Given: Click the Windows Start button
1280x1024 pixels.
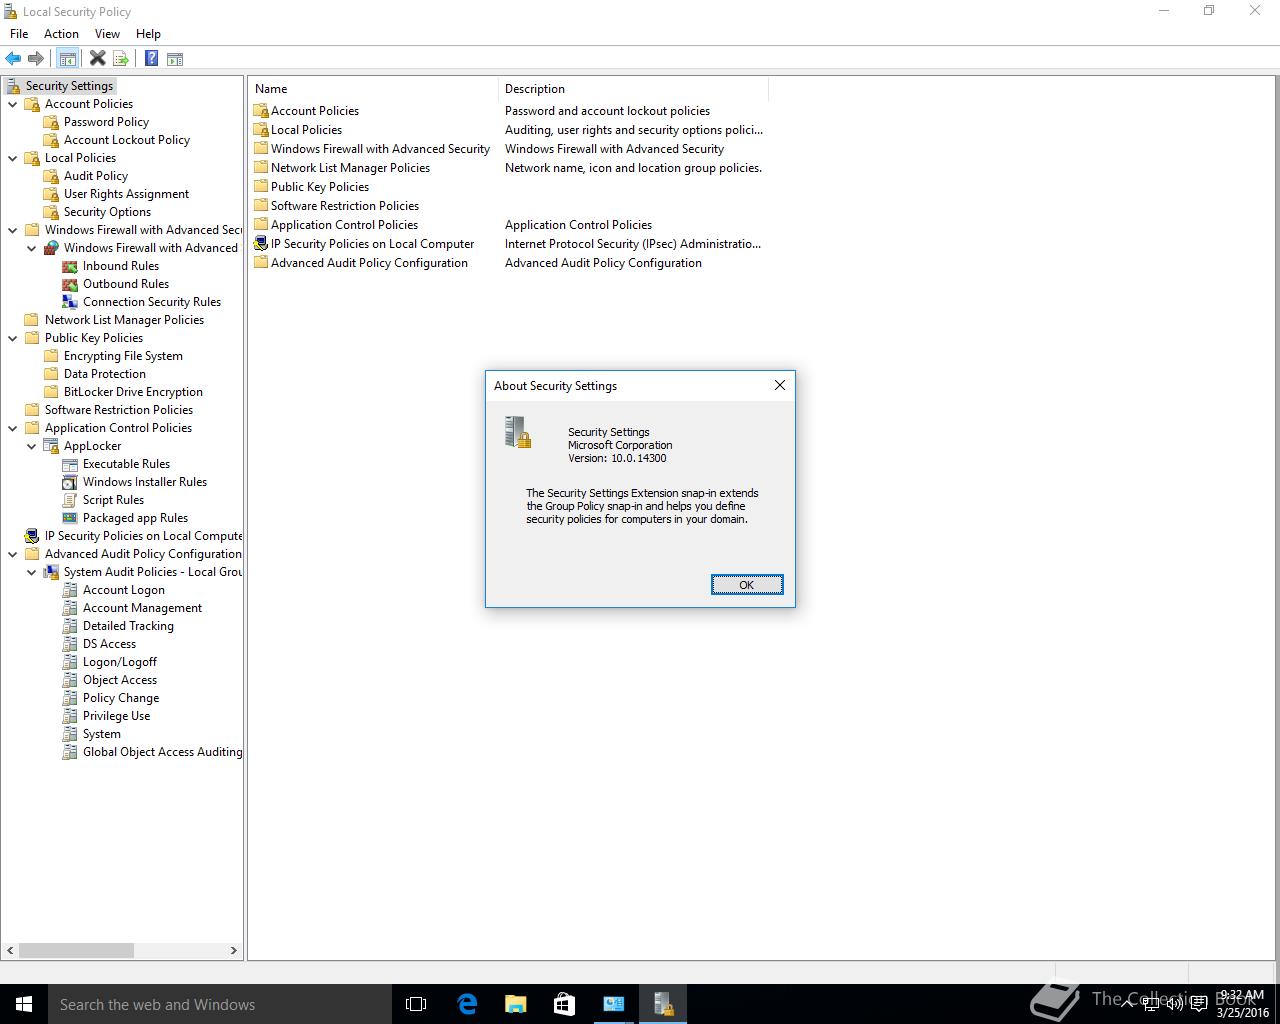Looking at the screenshot, I should pos(24,1004).
